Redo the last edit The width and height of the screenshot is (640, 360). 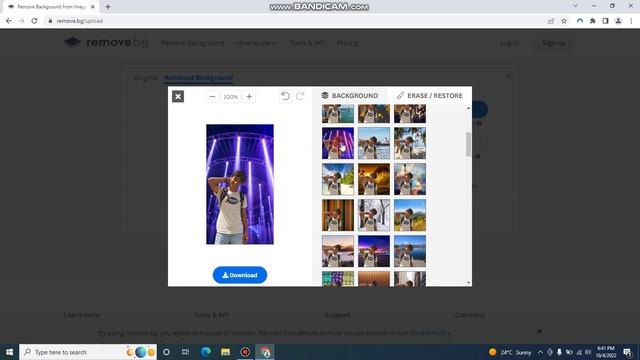click(x=300, y=96)
